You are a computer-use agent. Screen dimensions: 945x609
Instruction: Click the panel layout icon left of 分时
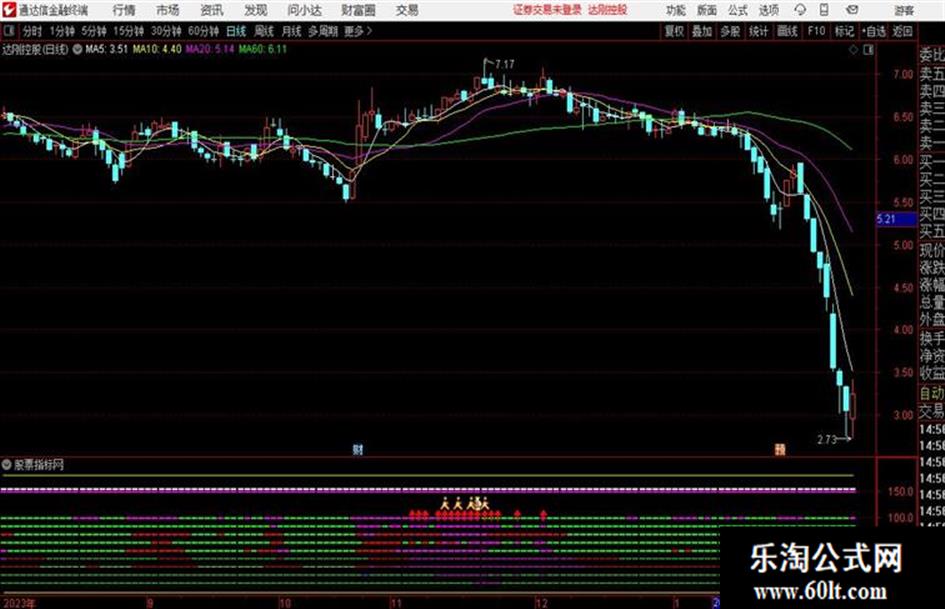pyautogui.click(x=8, y=31)
